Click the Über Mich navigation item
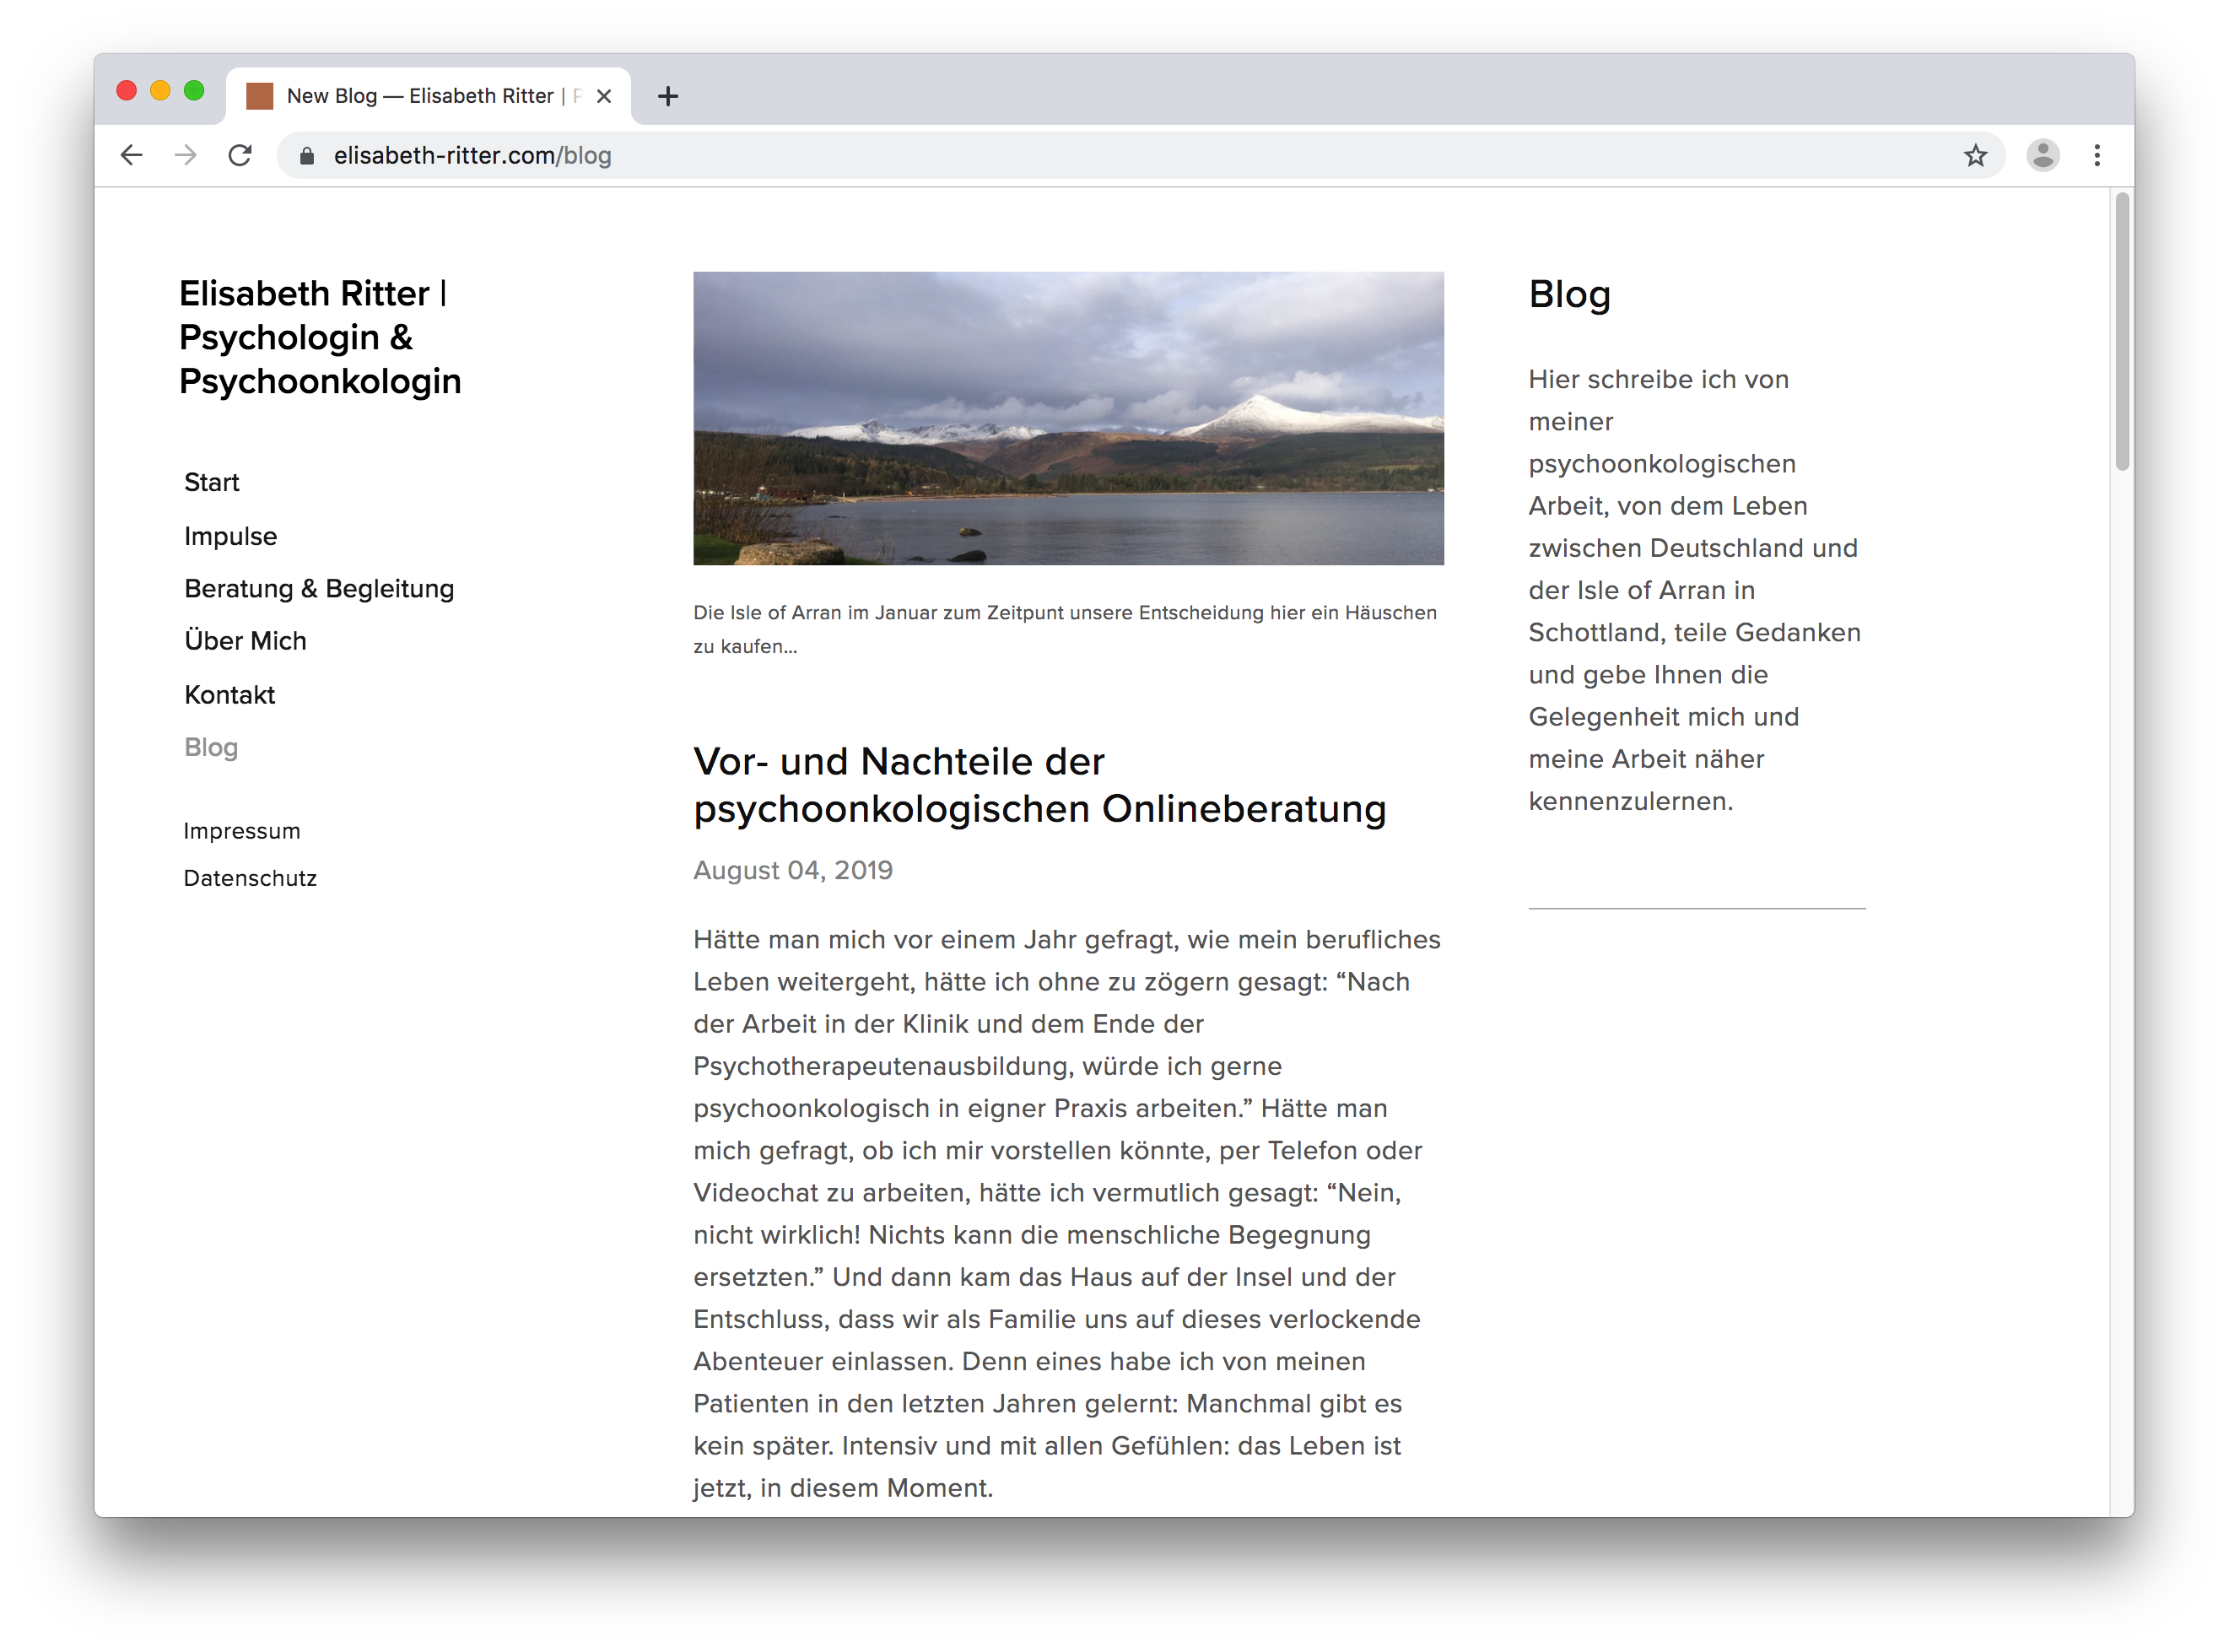 pyautogui.click(x=245, y=640)
